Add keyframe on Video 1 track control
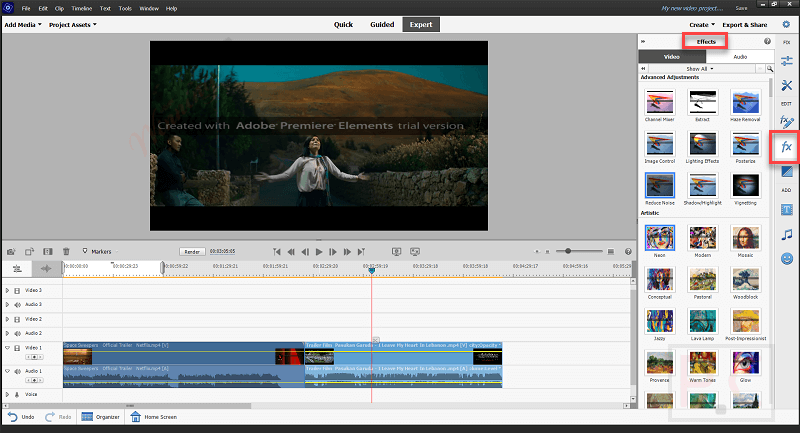This screenshot has width=800, height=433. pyautogui.click(x=34, y=357)
